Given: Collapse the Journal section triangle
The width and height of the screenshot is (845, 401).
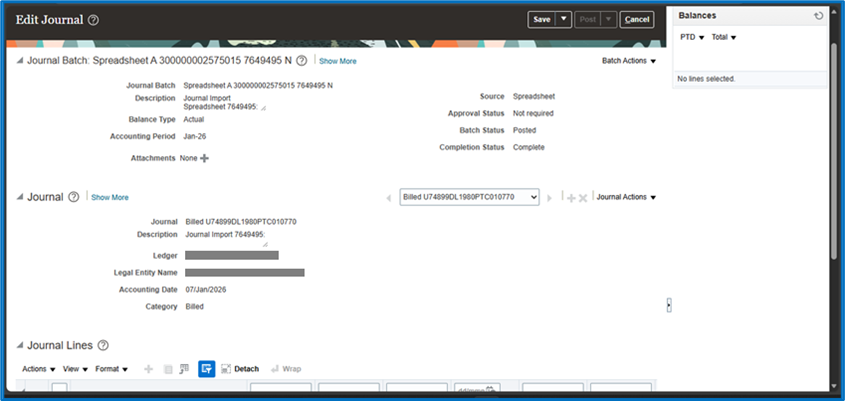Looking at the screenshot, I should pyautogui.click(x=20, y=197).
